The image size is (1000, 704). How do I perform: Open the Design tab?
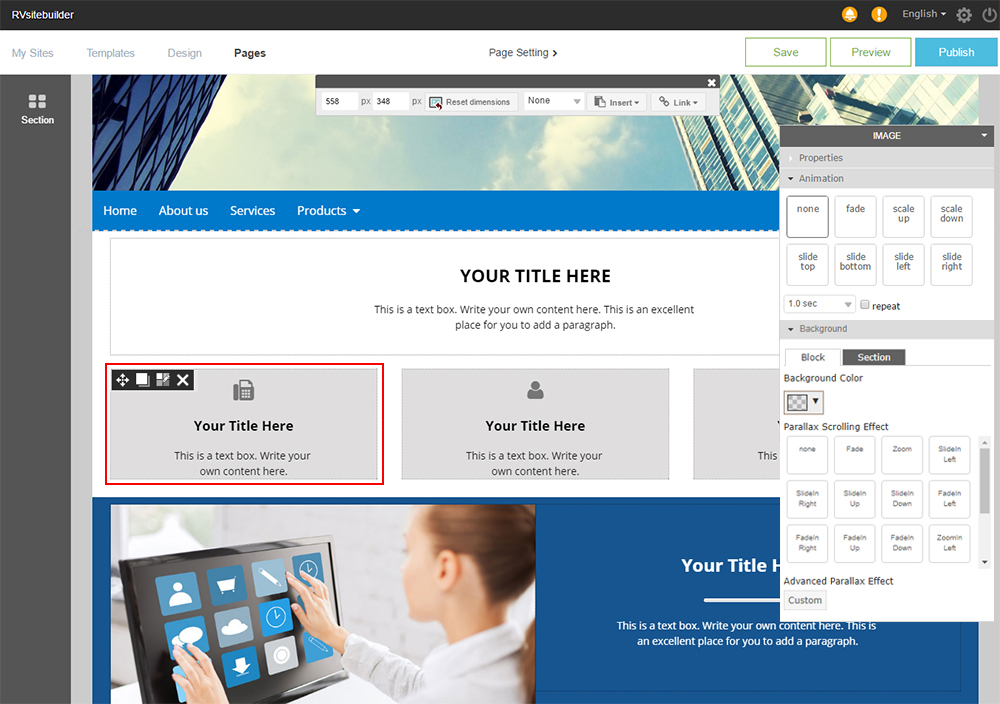point(184,53)
